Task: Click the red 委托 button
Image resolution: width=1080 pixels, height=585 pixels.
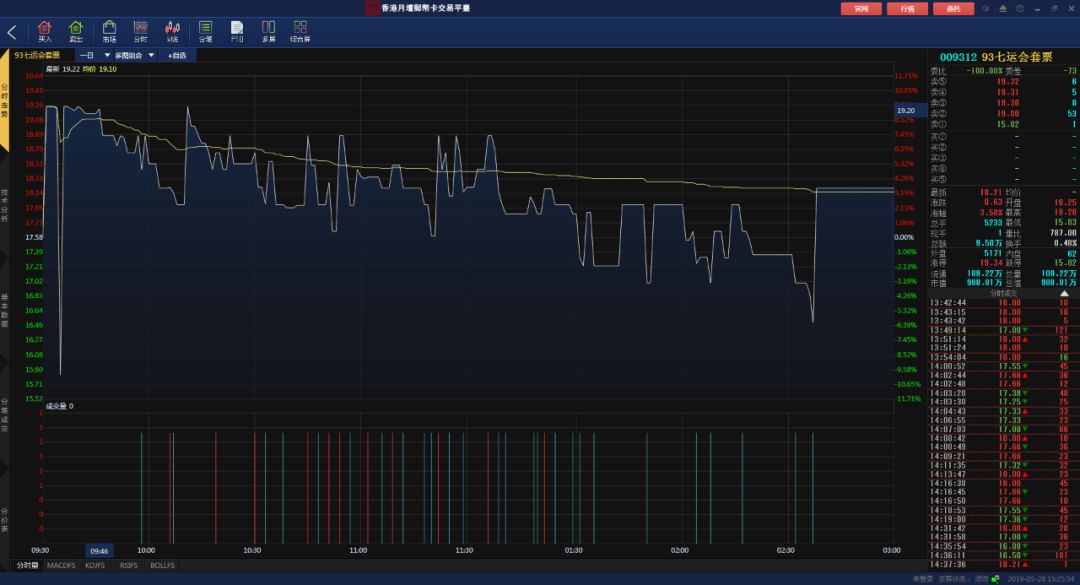Action: pyautogui.click(x=953, y=8)
